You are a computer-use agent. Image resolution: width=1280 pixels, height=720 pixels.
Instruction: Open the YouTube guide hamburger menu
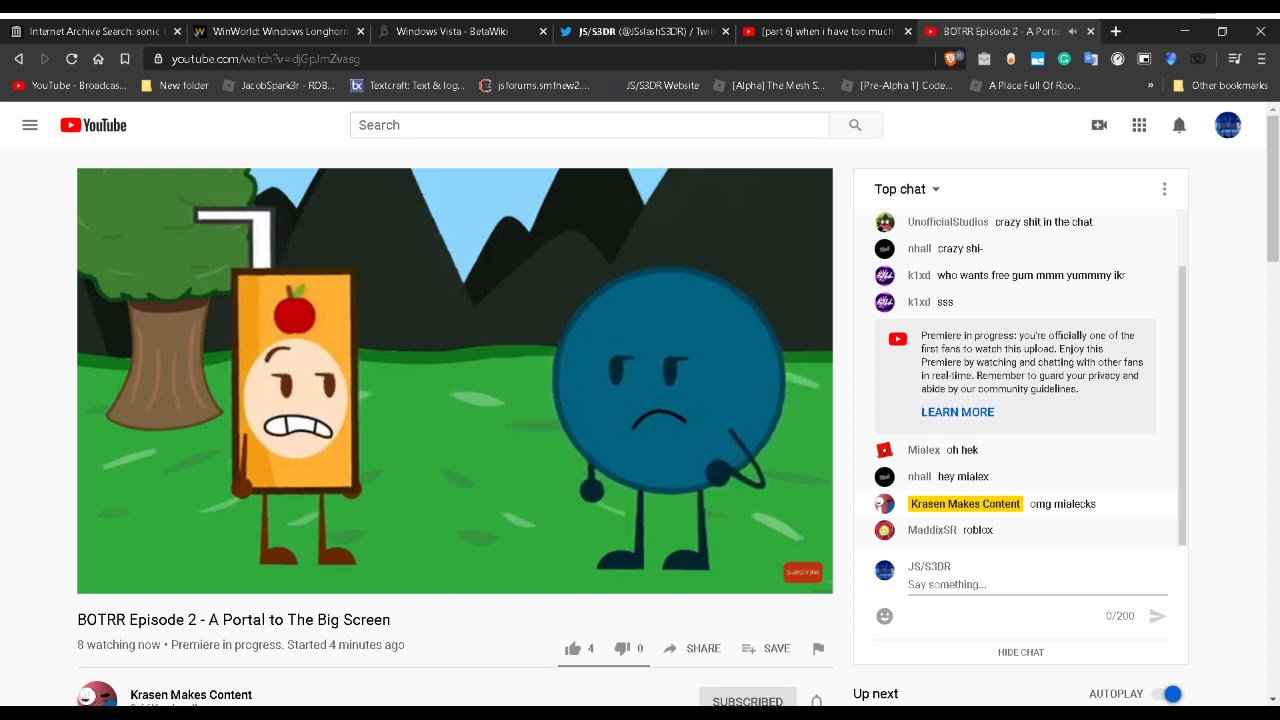[30, 125]
